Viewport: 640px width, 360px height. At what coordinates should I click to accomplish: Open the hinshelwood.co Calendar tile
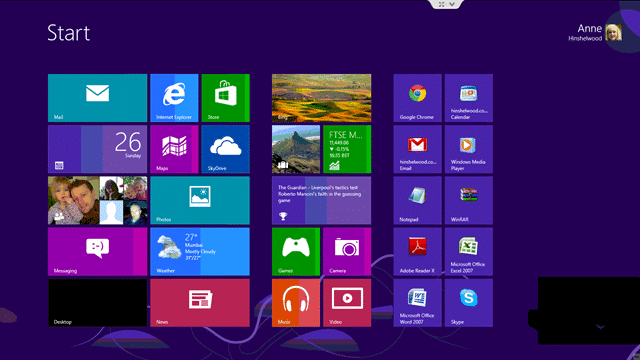(469, 98)
